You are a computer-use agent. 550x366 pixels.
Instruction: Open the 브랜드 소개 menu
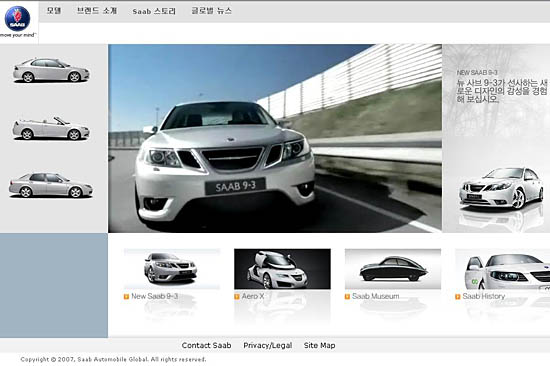click(97, 11)
